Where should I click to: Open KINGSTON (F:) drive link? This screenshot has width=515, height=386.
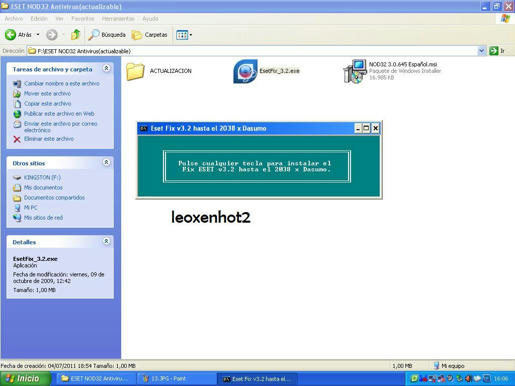pyautogui.click(x=42, y=177)
